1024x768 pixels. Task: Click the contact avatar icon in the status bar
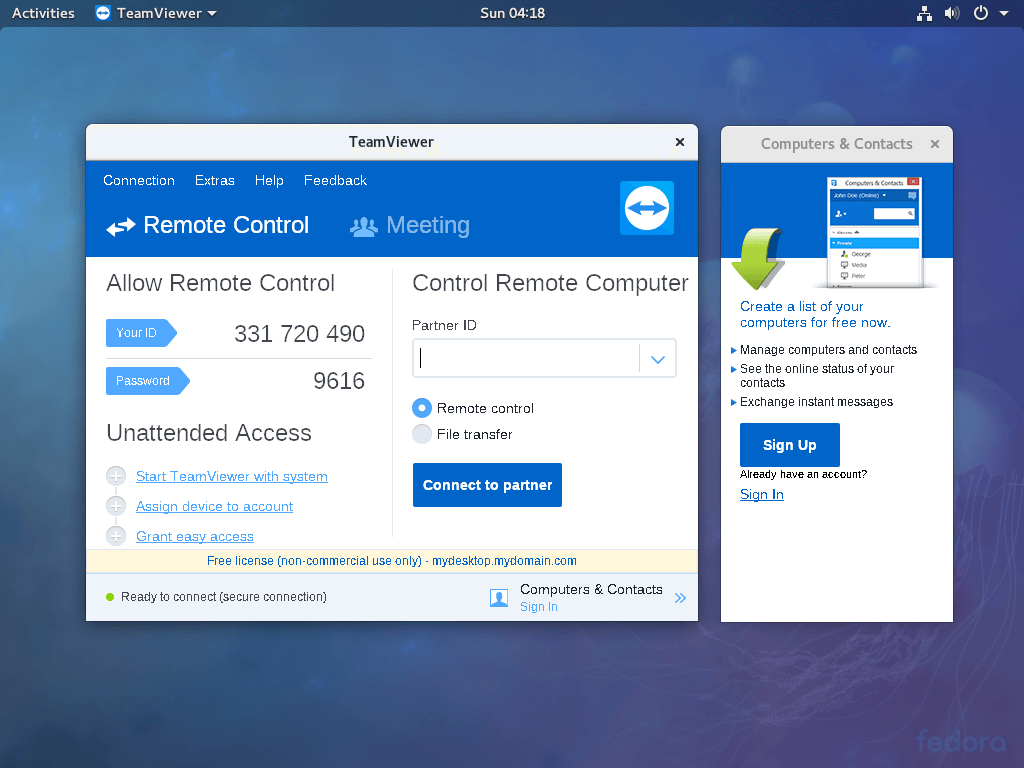[499, 598]
